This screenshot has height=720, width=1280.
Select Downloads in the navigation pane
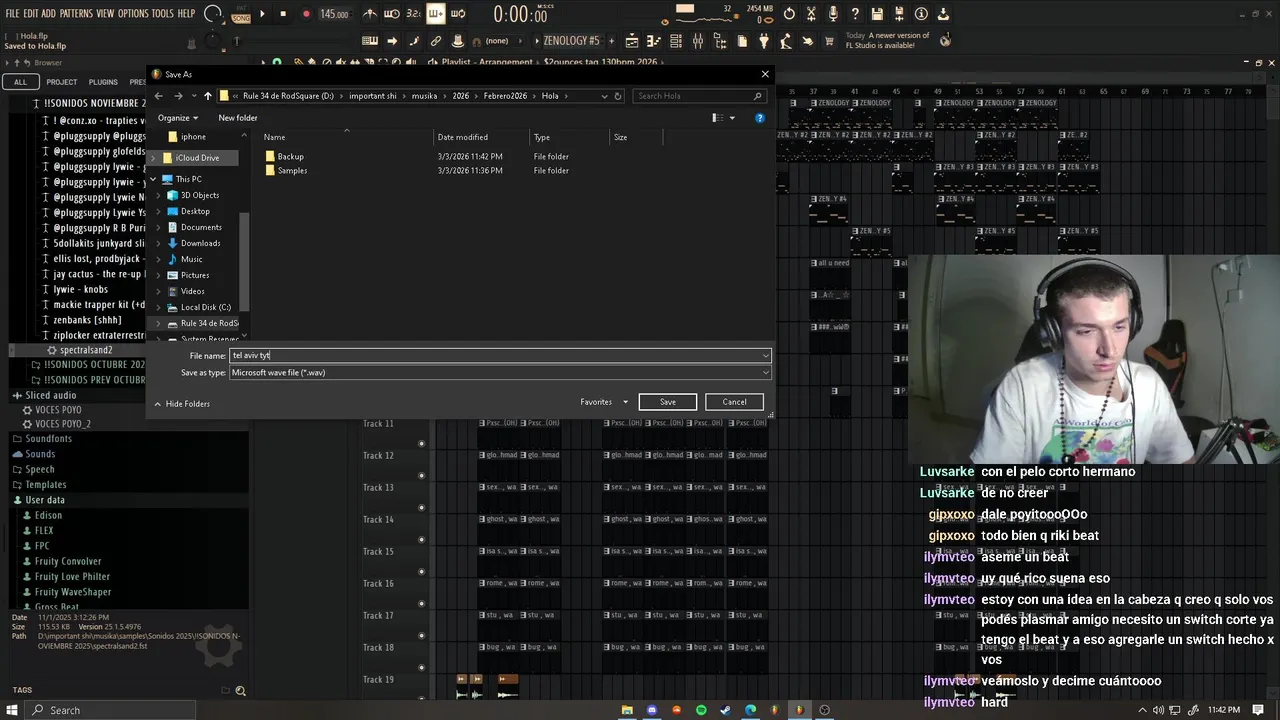[200, 243]
